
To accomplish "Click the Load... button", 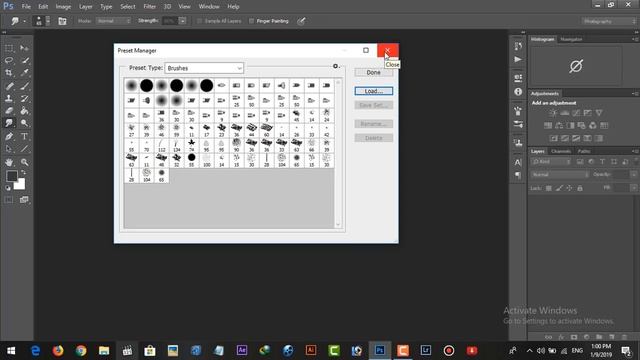I will (373, 91).
